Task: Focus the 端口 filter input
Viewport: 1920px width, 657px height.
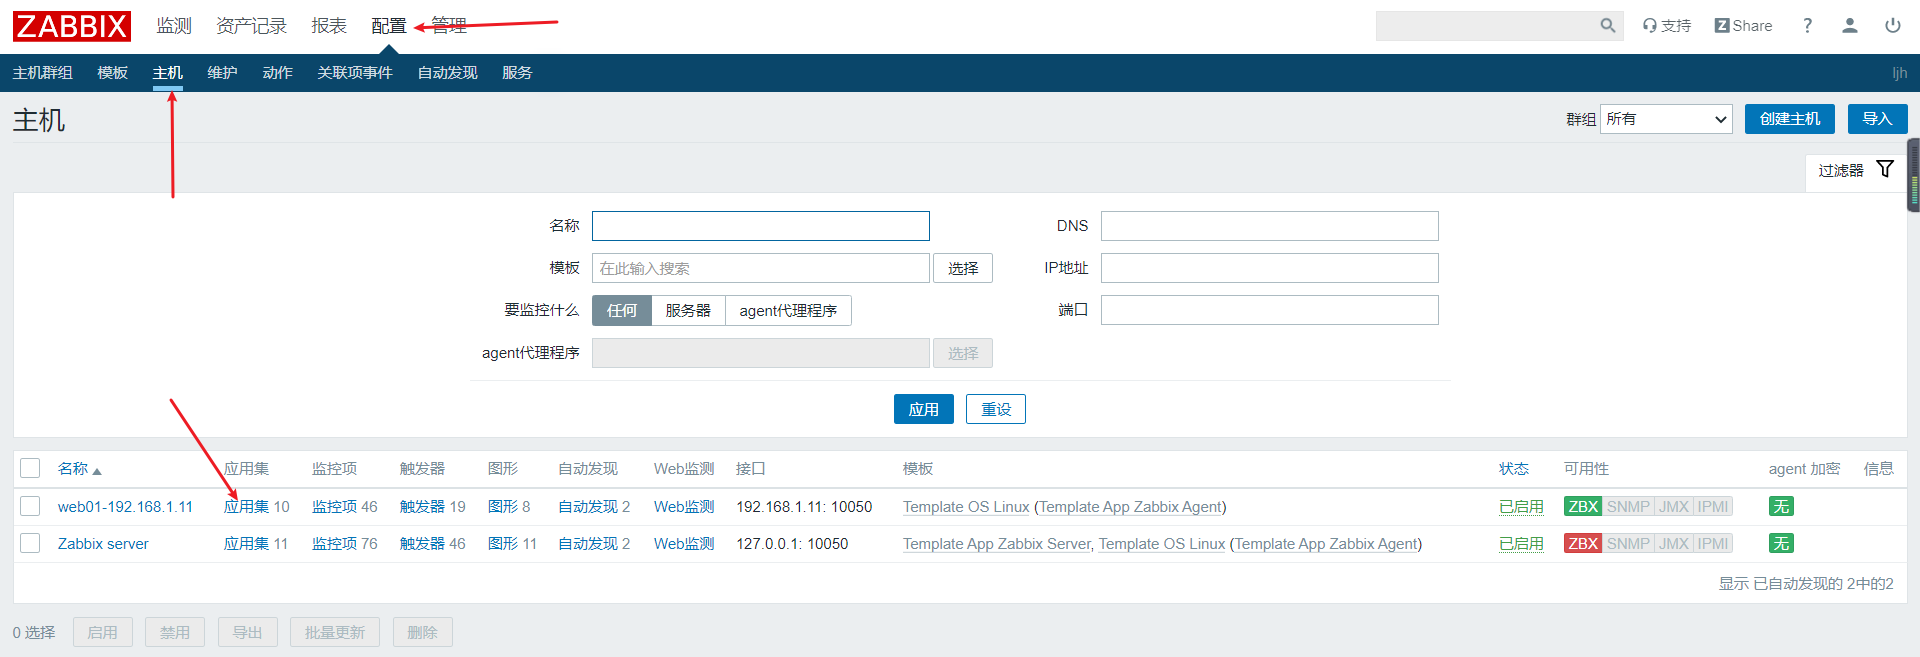Action: tap(1270, 310)
